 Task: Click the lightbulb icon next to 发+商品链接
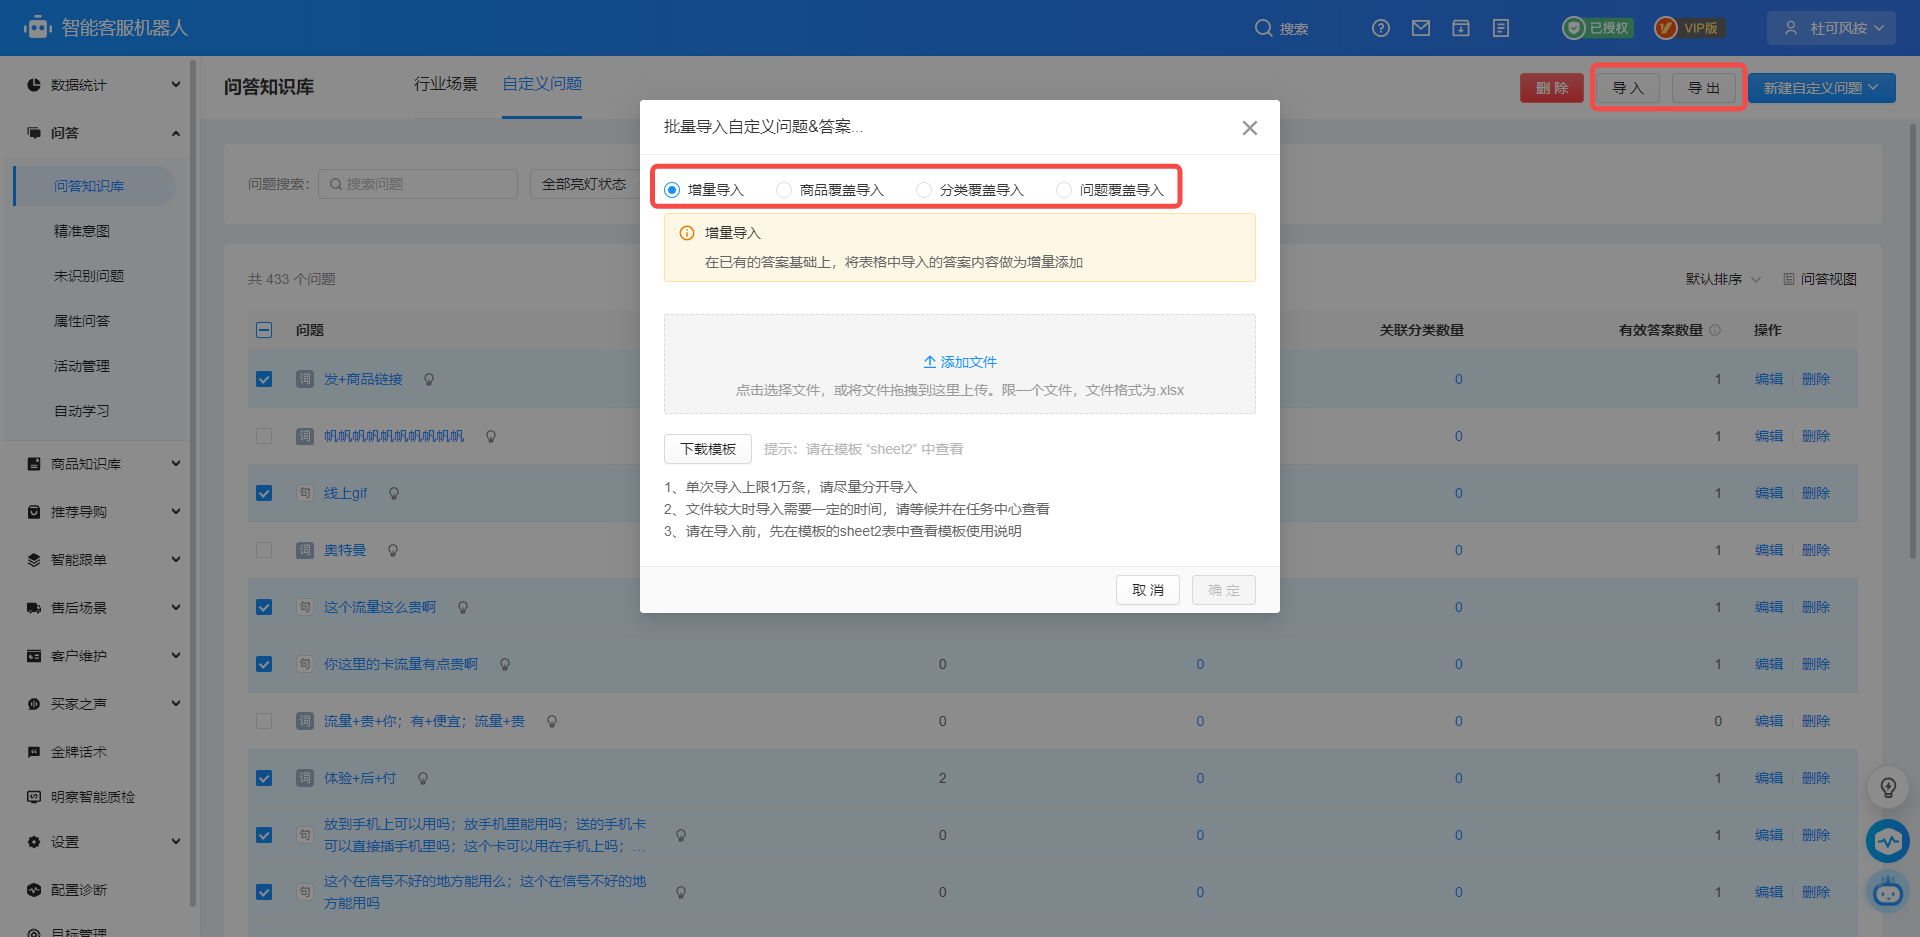click(x=429, y=379)
